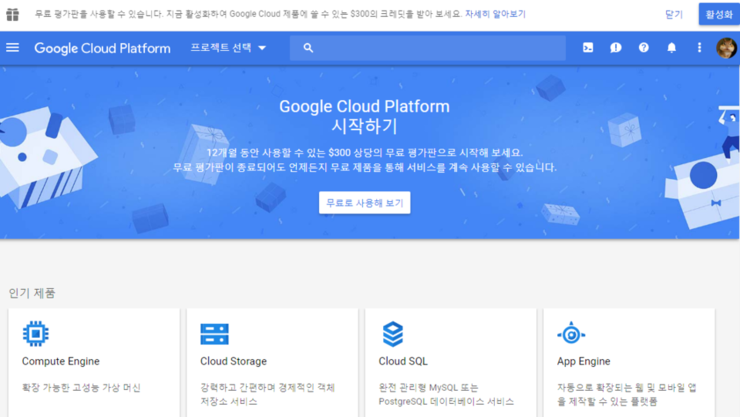Show notifications bell
This screenshot has height=417, width=740.
point(672,48)
